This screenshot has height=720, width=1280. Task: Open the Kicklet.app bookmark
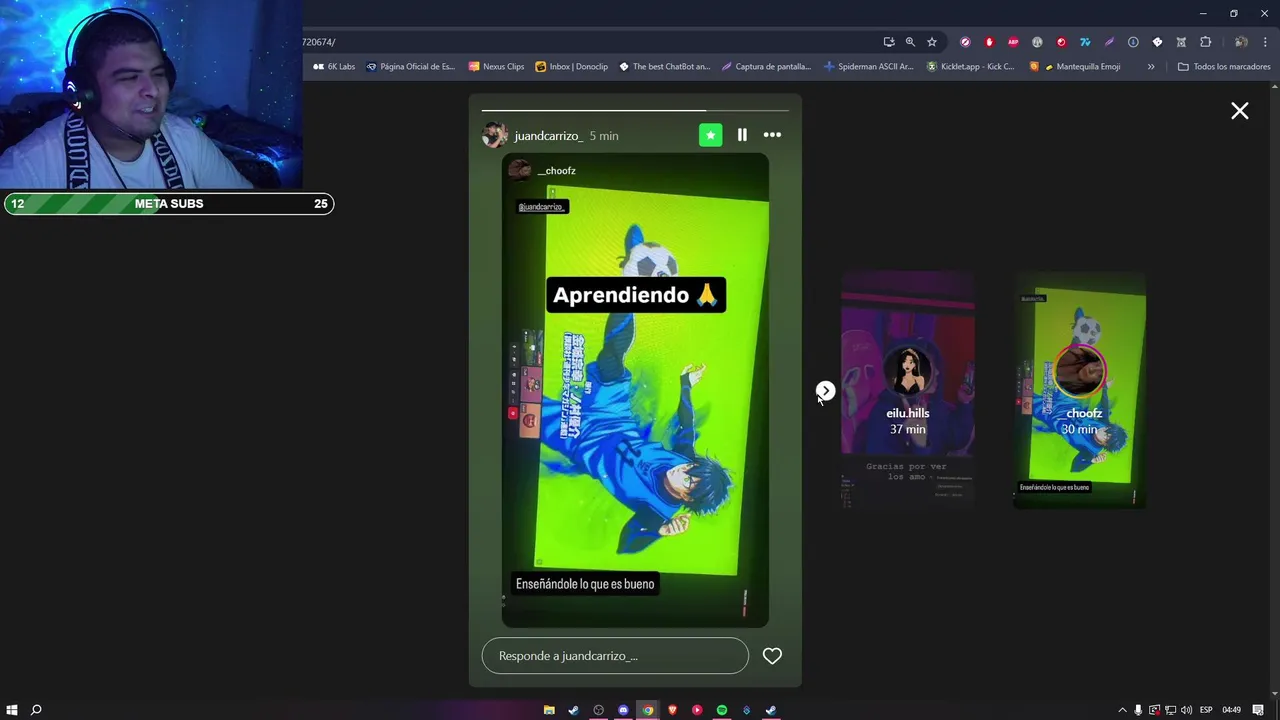point(970,67)
